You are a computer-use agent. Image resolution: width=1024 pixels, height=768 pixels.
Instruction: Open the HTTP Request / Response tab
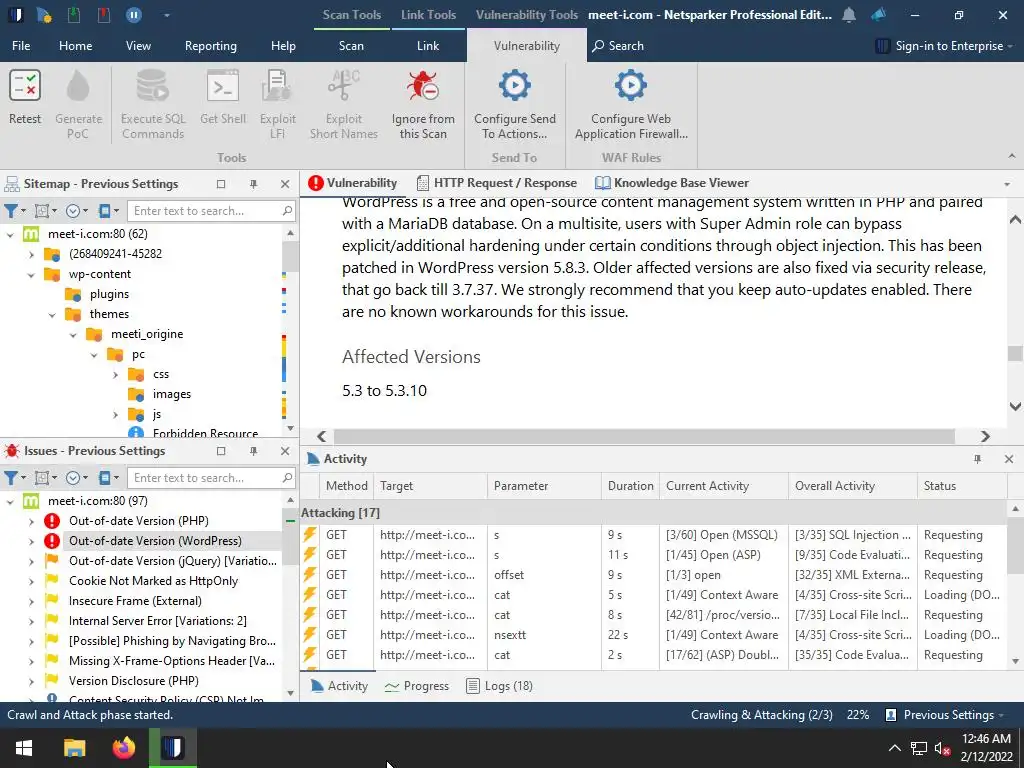coord(497,183)
